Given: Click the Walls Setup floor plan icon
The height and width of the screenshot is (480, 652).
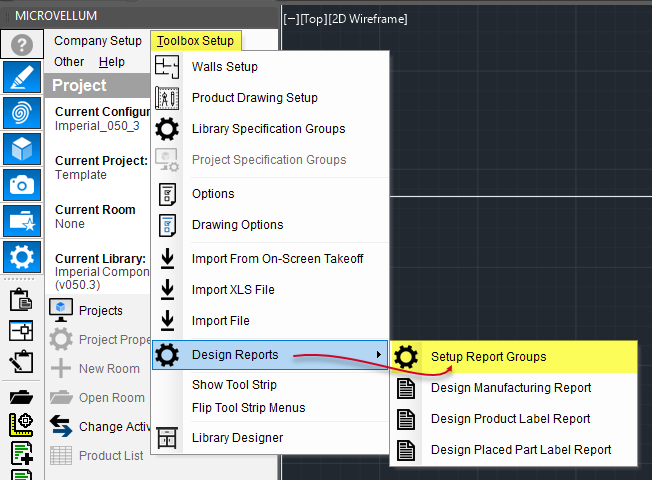Looking at the screenshot, I should pyautogui.click(x=167, y=67).
